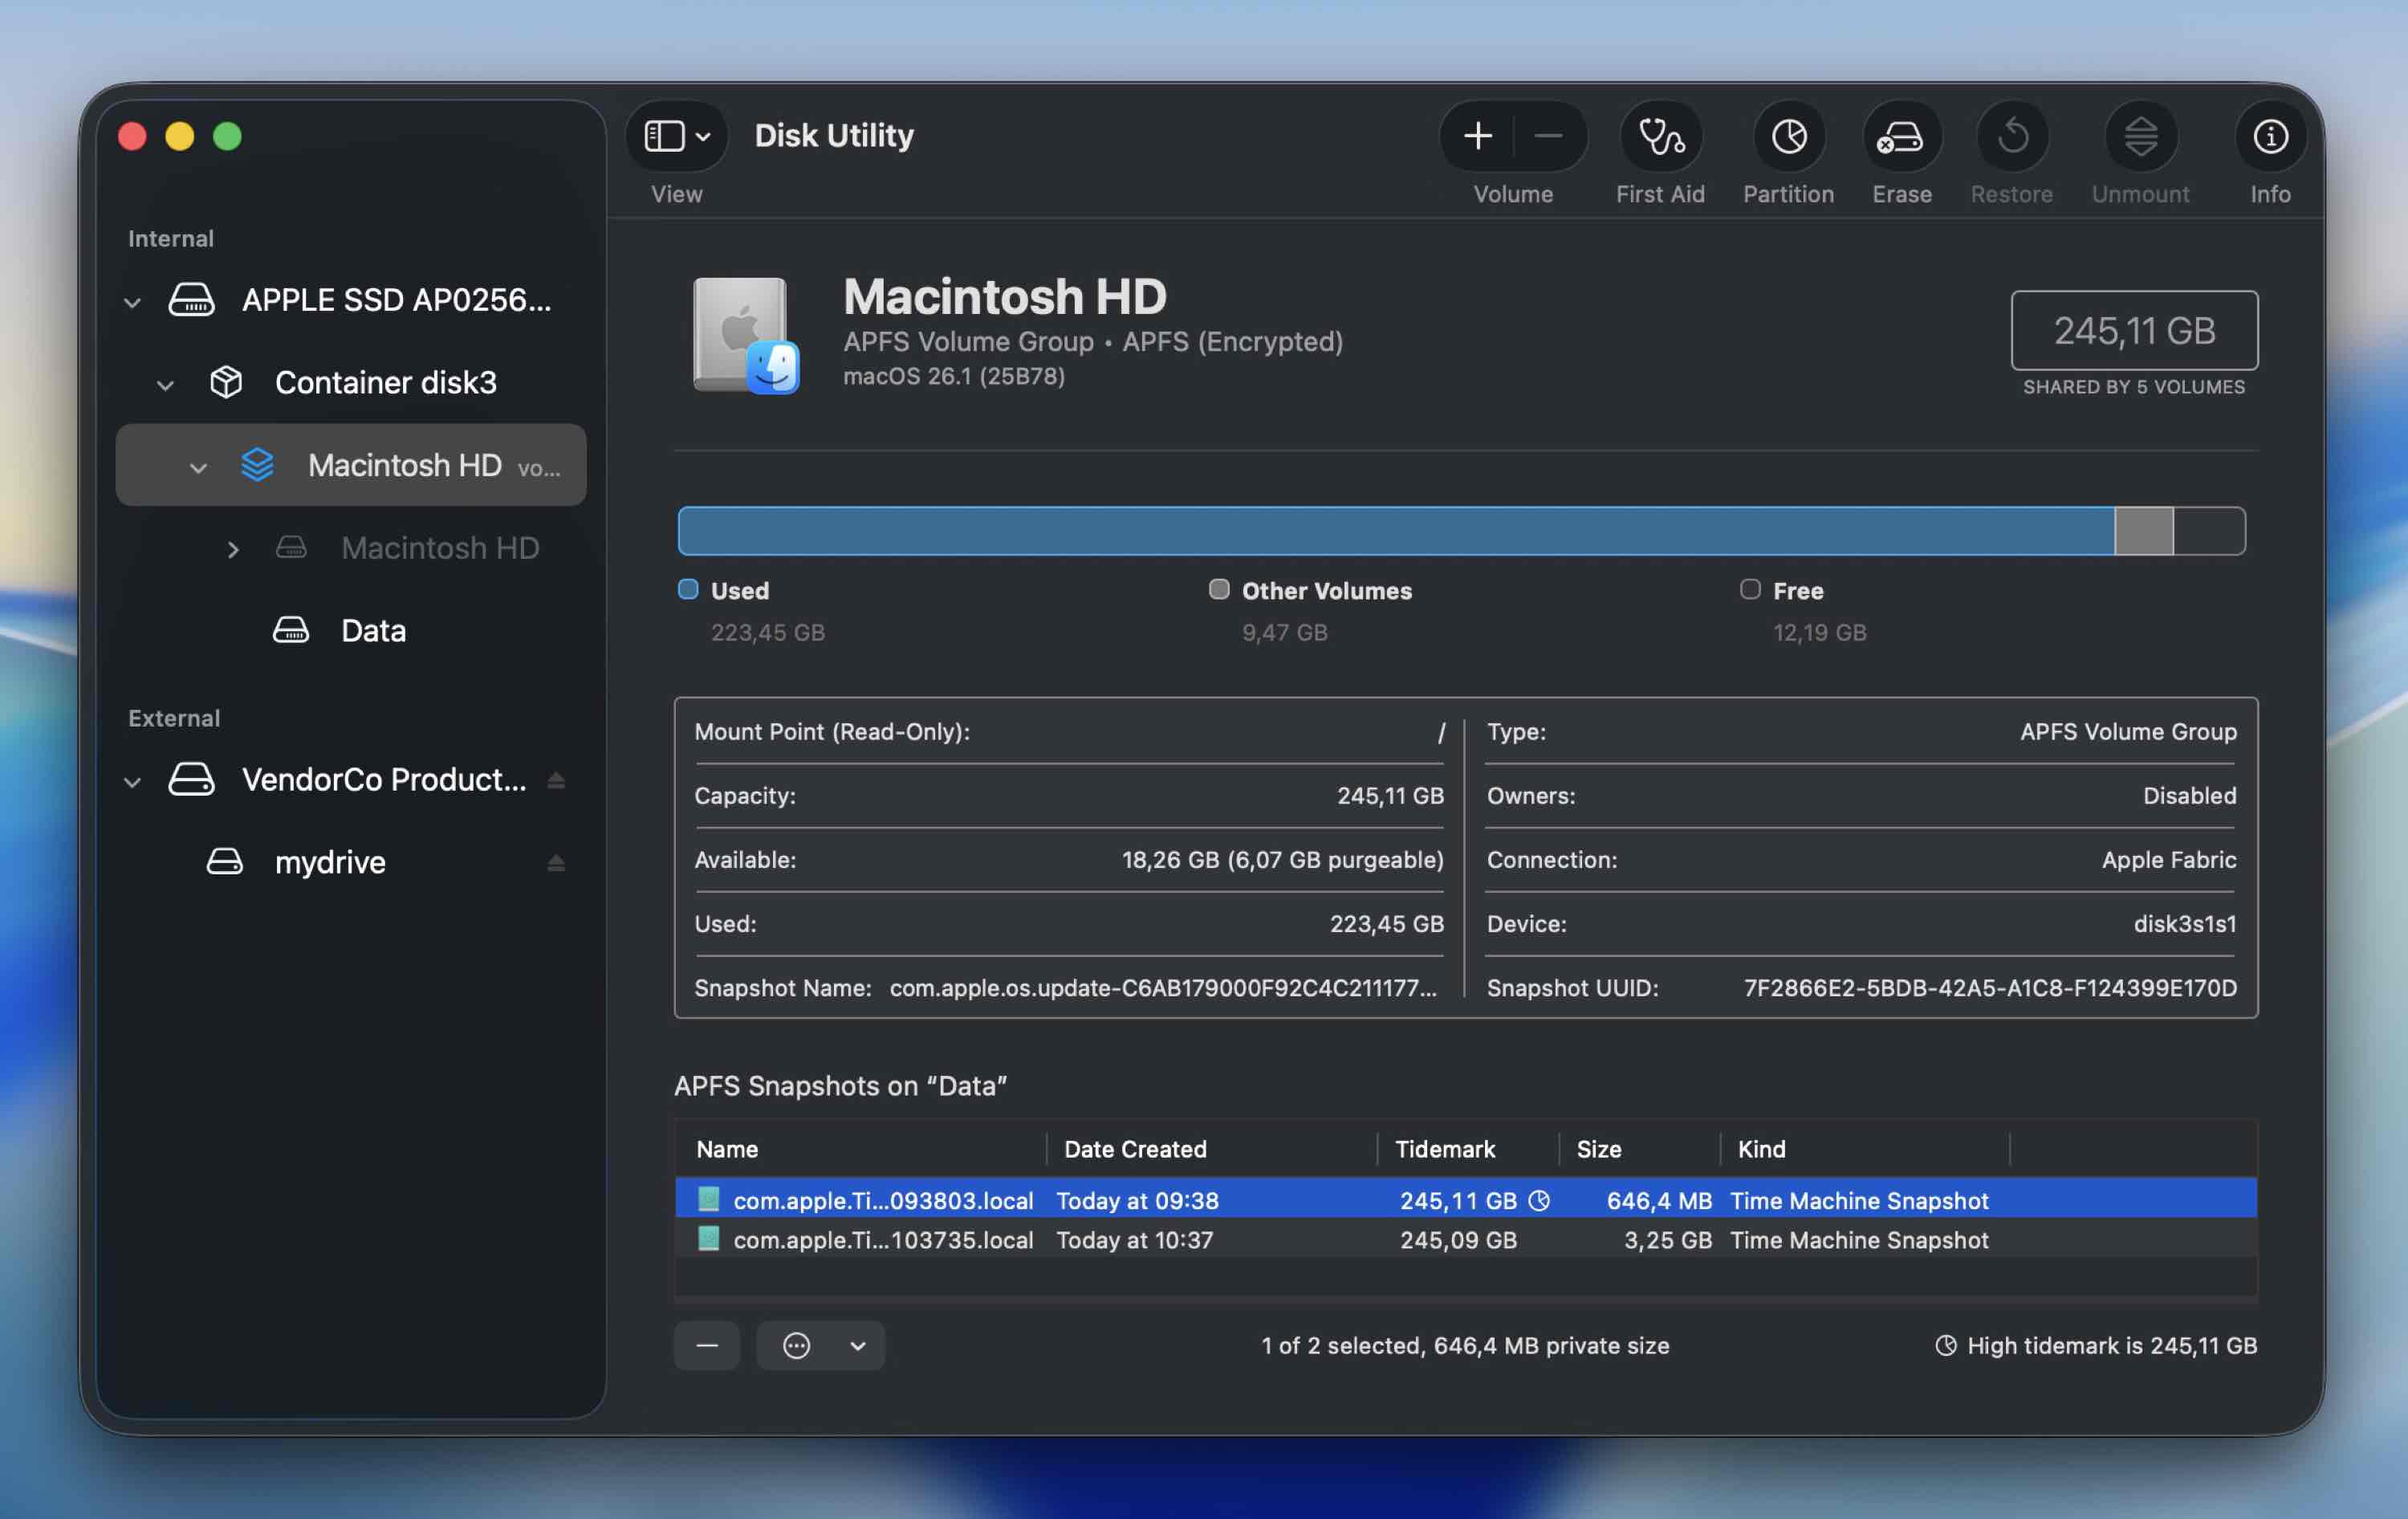Remove a volume with the minus icon
This screenshot has width=2408, height=1519.
click(1548, 135)
